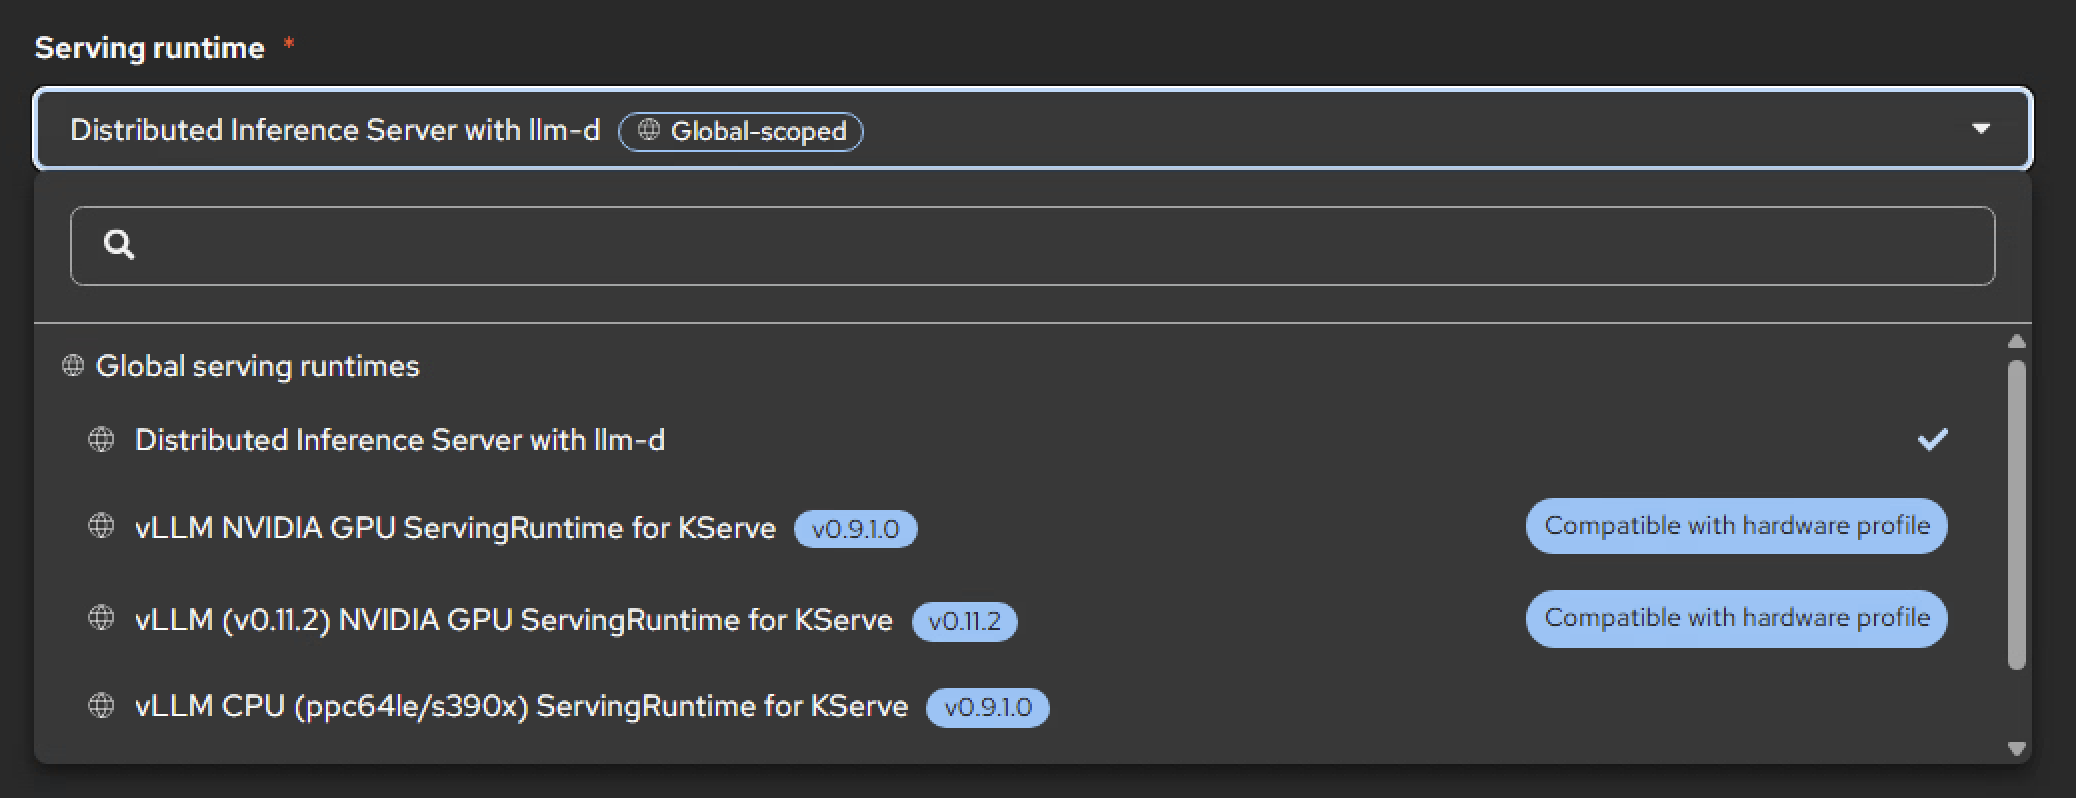
Task: Click globe icon beside vLLM NVIDIA GPU ServingRuntime
Action: (x=101, y=527)
